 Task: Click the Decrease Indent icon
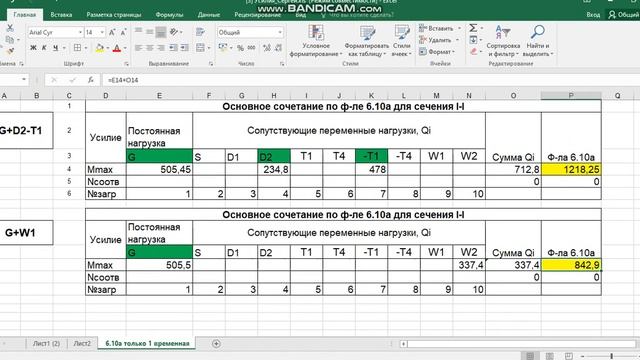[173, 48]
